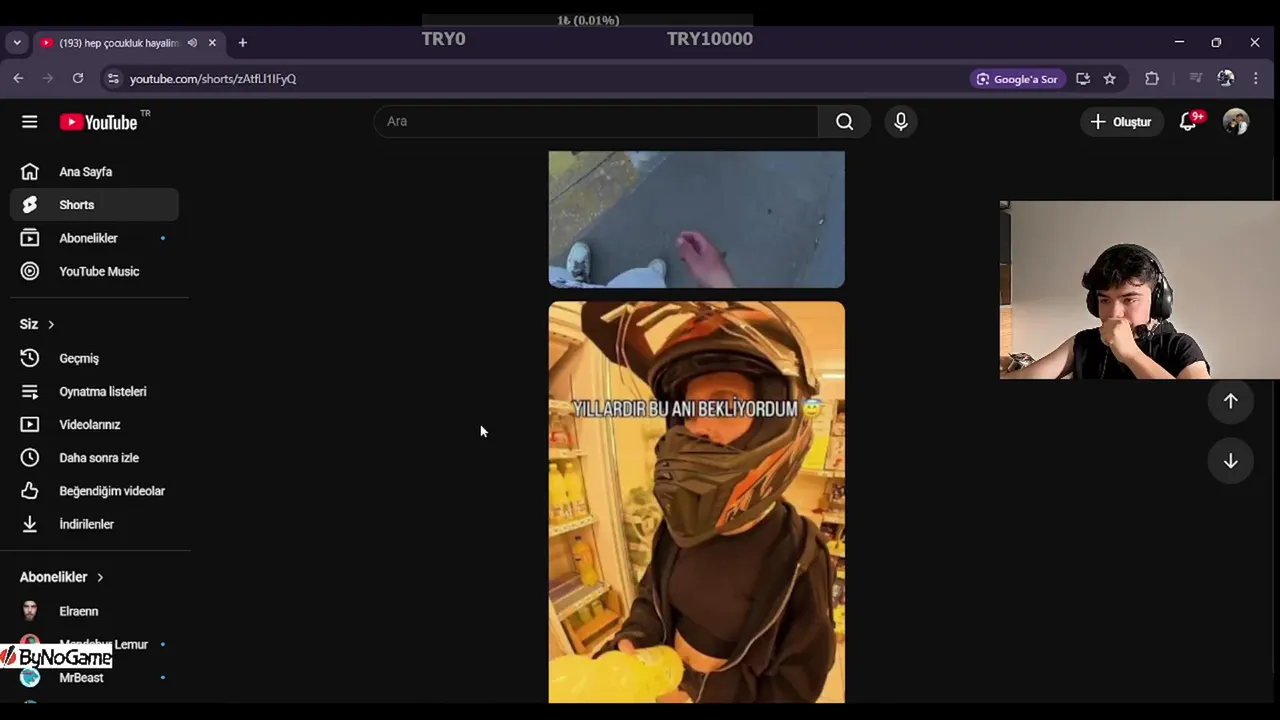Image resolution: width=1280 pixels, height=720 pixels.
Task: Click the YouTube logo
Action: (x=98, y=122)
